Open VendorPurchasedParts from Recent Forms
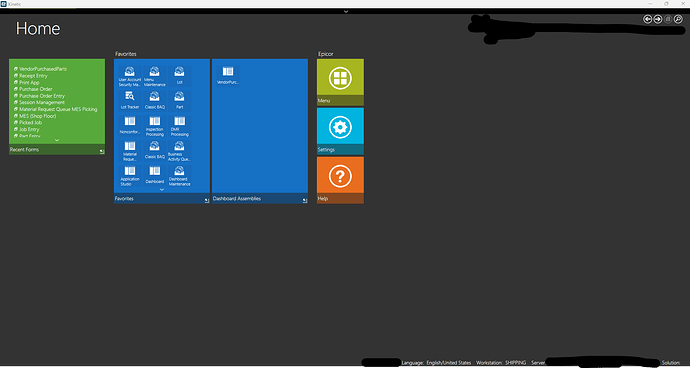The width and height of the screenshot is (690, 368). [40, 69]
